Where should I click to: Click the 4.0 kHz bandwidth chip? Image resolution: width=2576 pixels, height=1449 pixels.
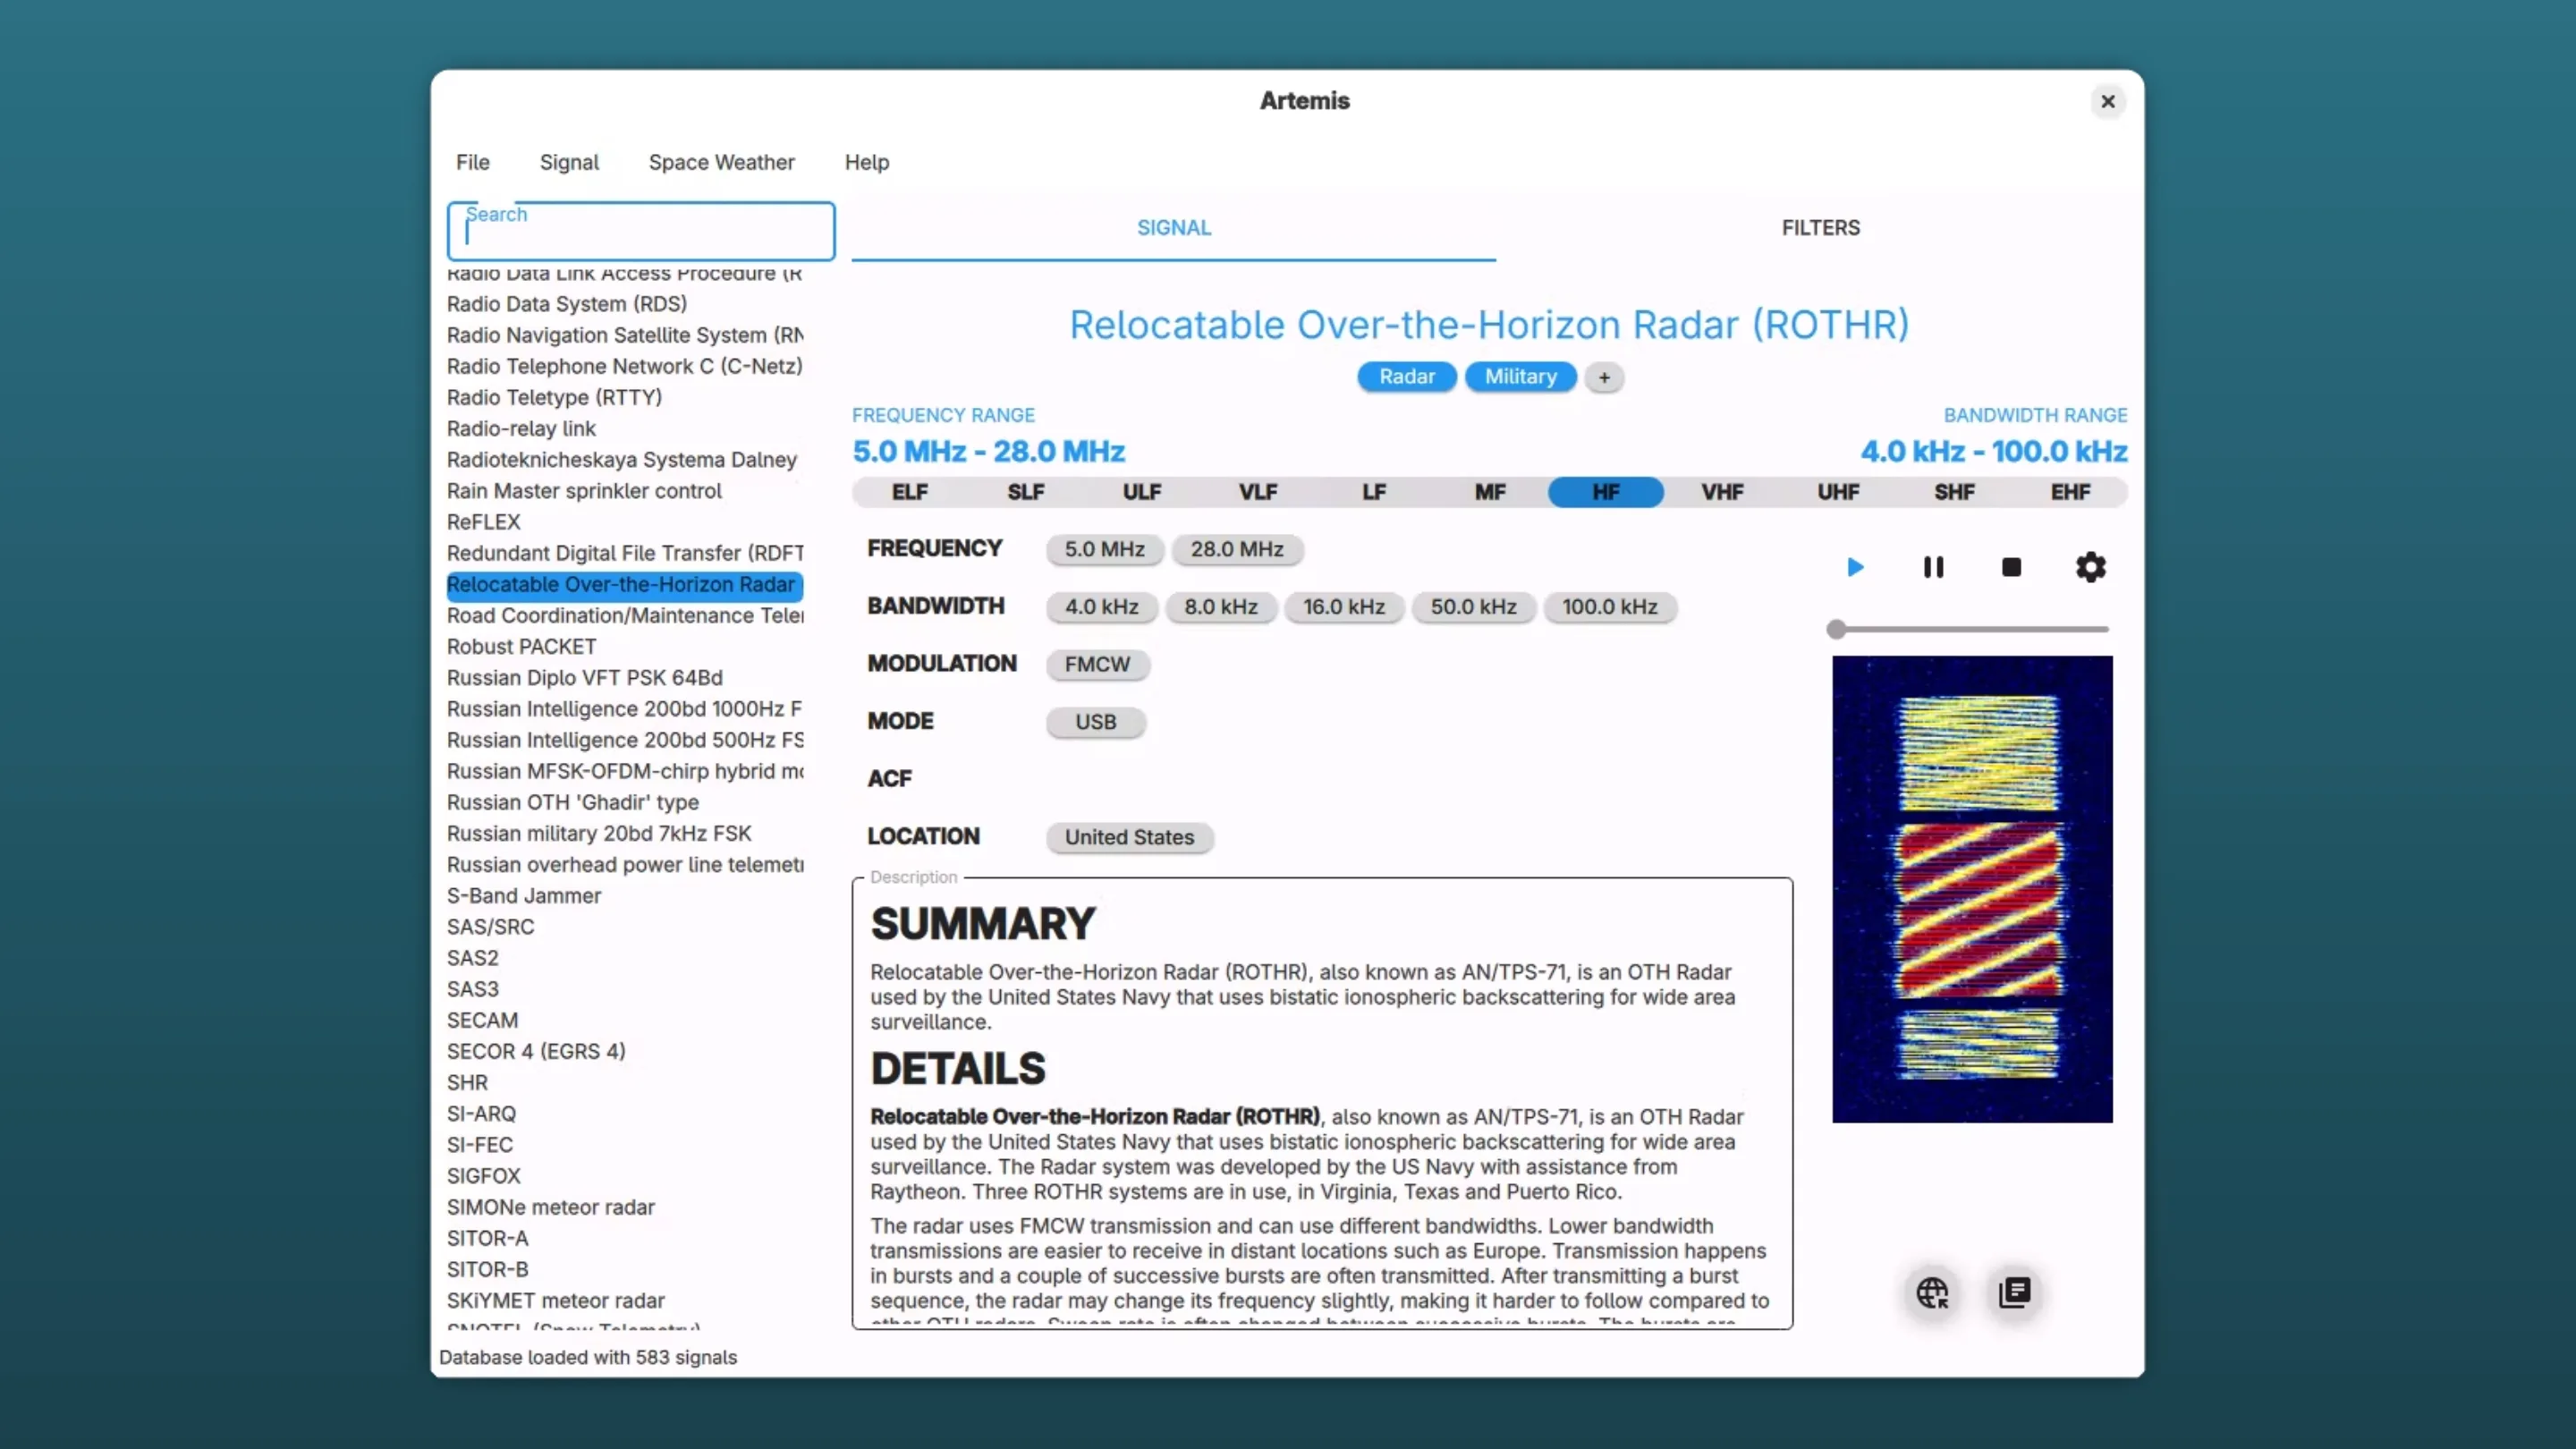pos(1101,607)
